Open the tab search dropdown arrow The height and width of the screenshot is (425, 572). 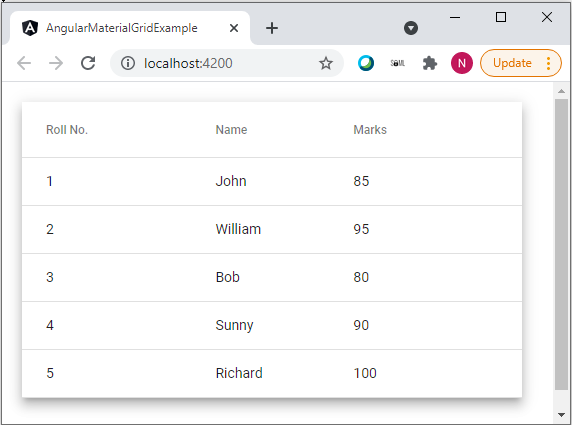tap(411, 28)
